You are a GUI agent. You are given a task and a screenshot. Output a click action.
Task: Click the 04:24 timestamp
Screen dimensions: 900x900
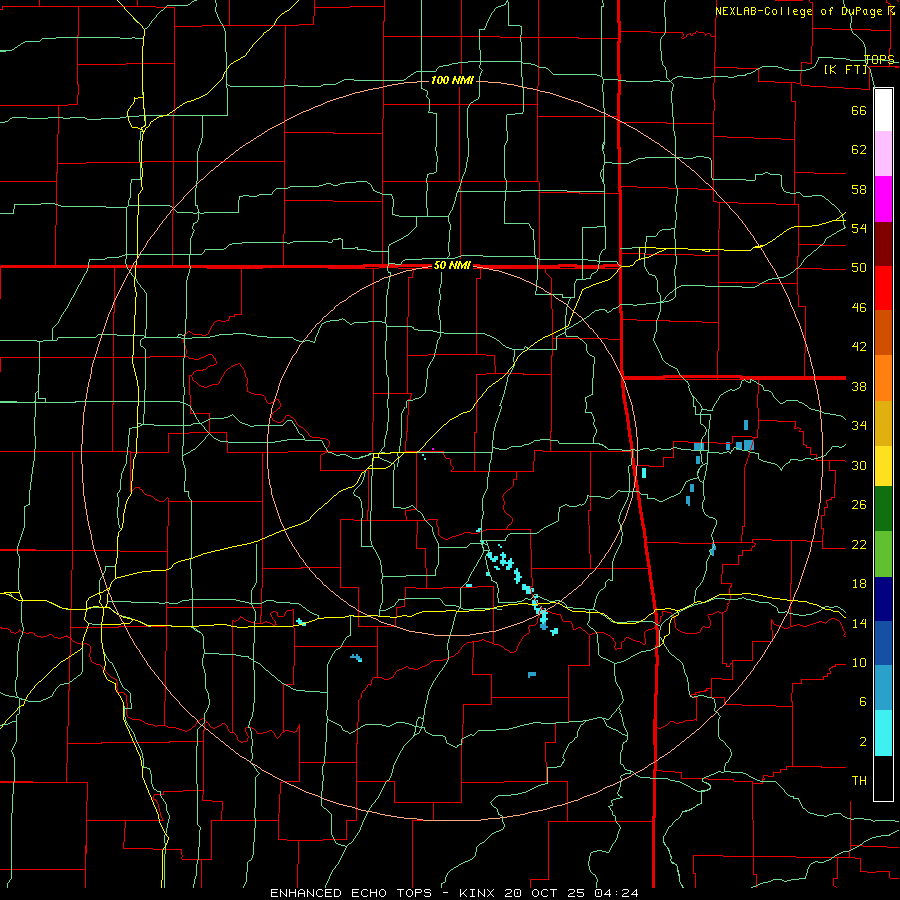[x=616, y=893]
